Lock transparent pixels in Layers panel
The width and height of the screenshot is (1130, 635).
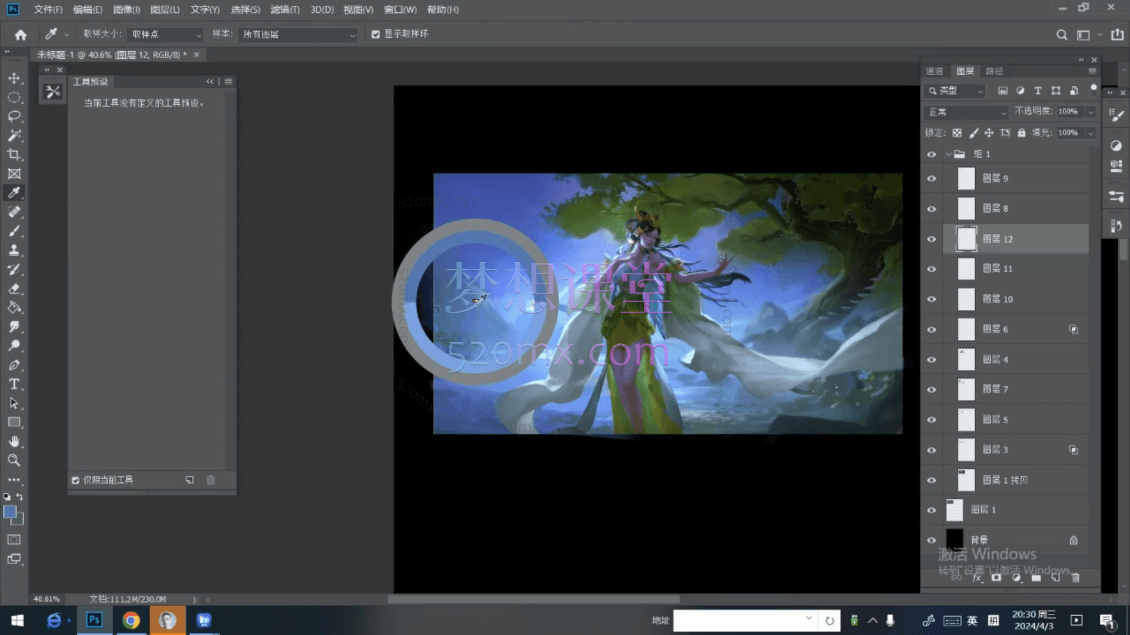point(957,133)
